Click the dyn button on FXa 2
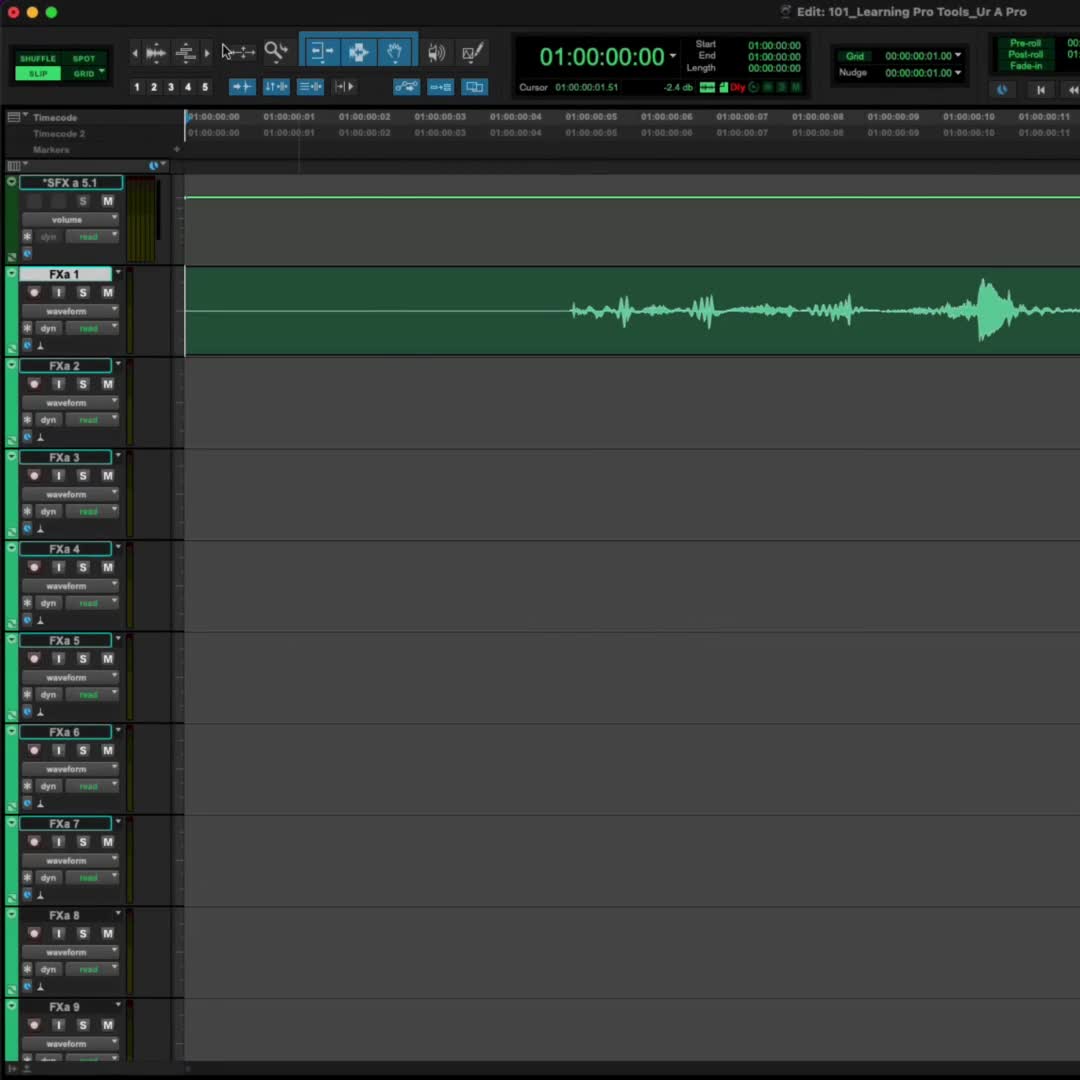 click(x=48, y=420)
